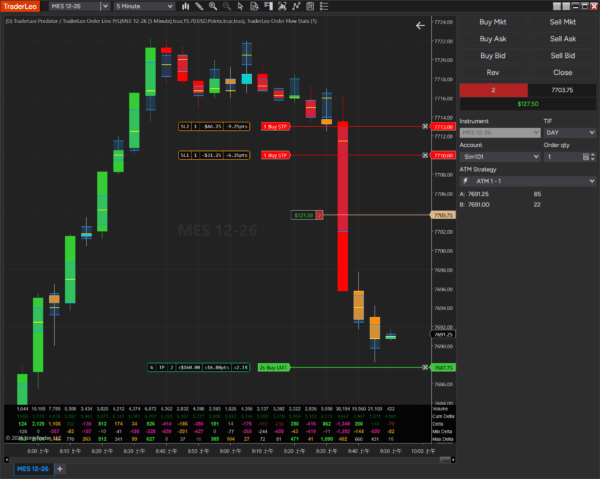Click the left arrow on the chart
This screenshot has height=479, width=600.
click(x=420, y=26)
